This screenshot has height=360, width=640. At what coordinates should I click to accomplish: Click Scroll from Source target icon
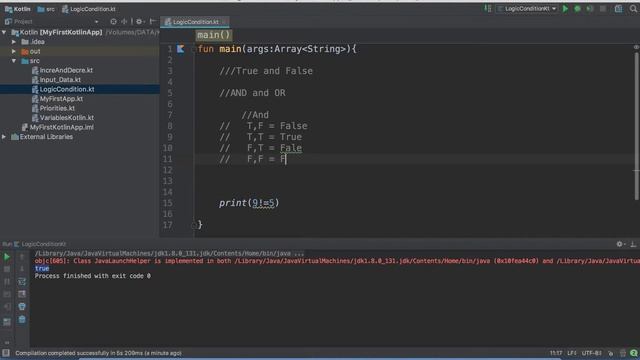(113, 22)
